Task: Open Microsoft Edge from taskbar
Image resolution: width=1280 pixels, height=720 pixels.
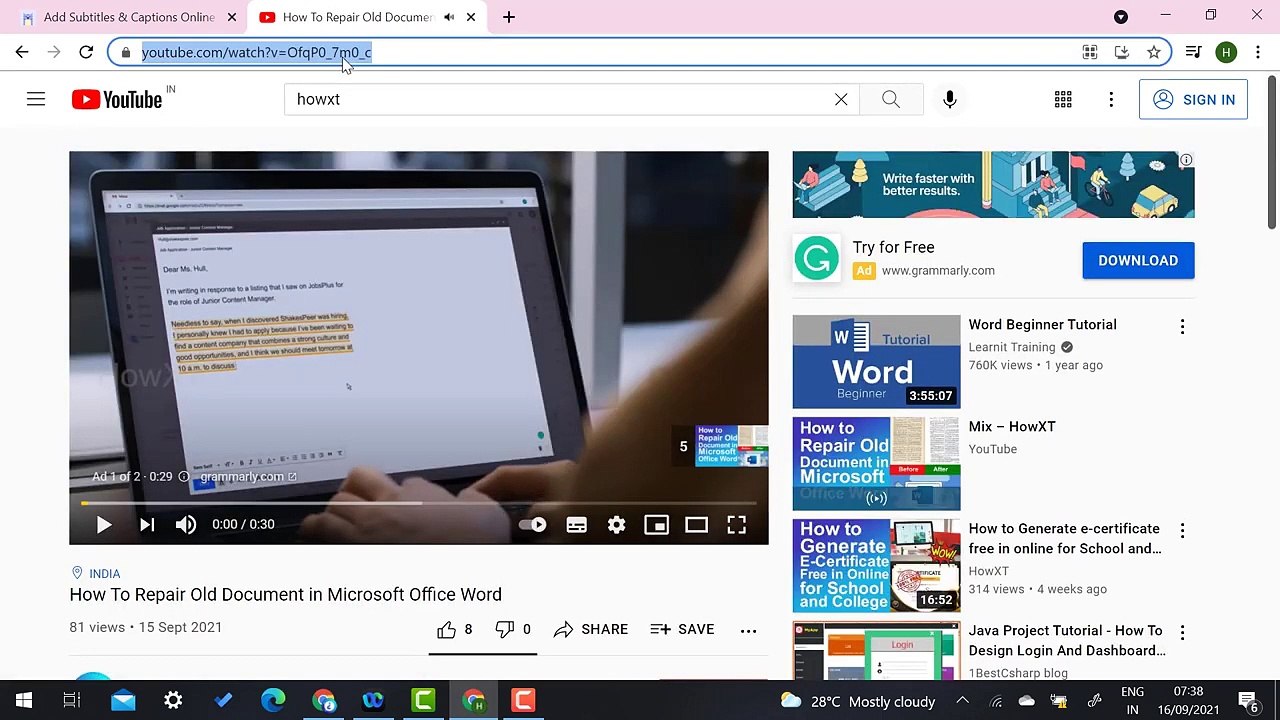Action: [x=273, y=701]
